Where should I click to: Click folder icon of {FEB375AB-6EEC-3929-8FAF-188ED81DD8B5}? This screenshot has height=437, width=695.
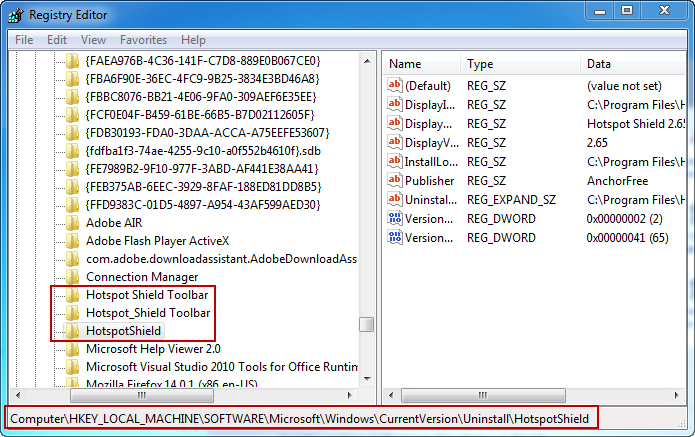tap(73, 187)
